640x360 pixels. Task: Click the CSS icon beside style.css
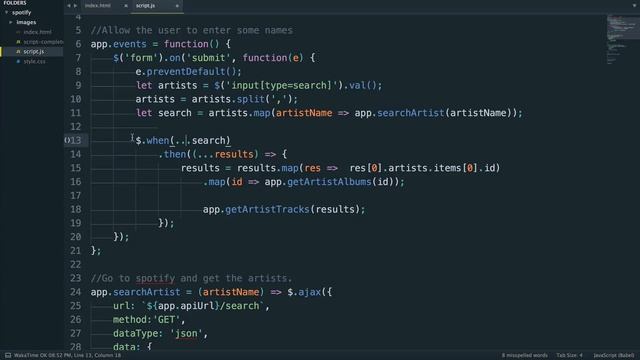[x=18, y=62]
